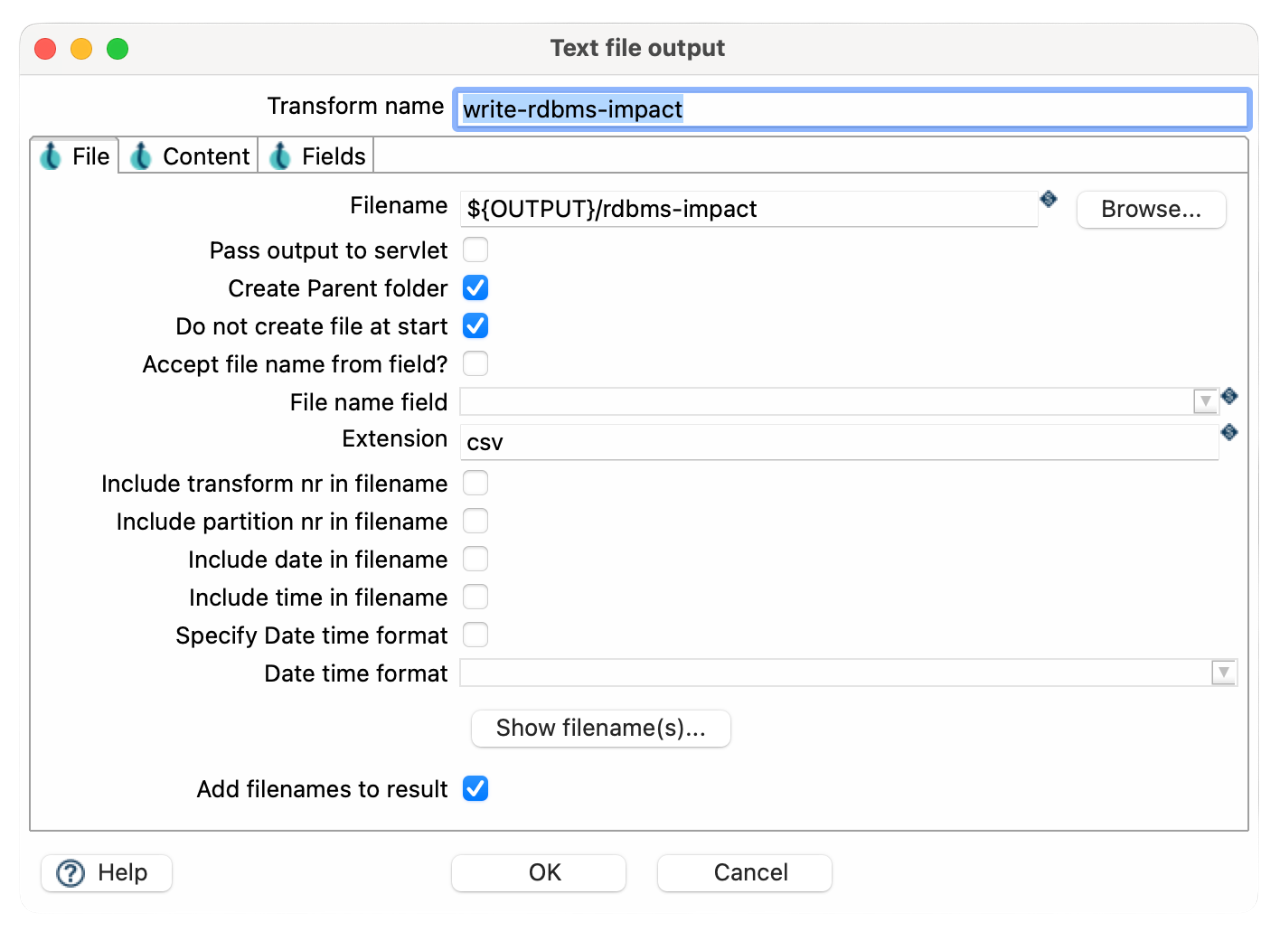
Task: Open the Fields tab
Action: (x=317, y=156)
